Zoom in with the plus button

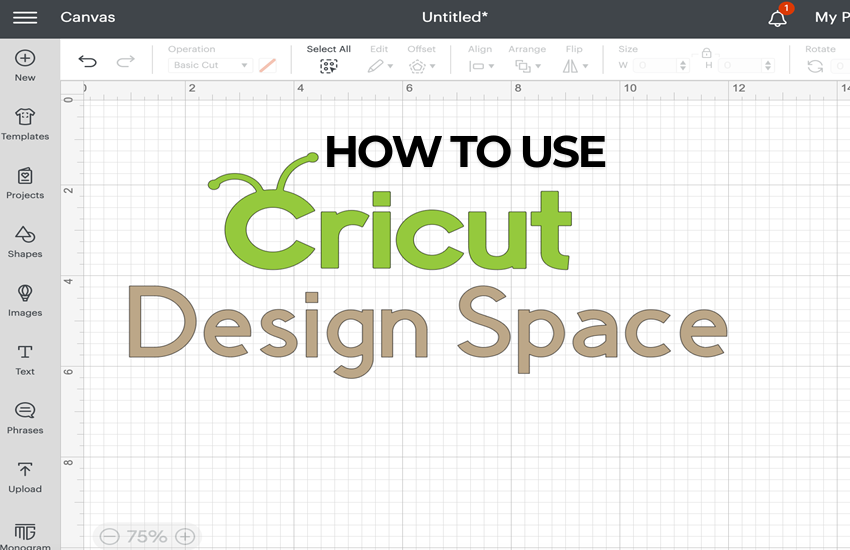click(185, 536)
